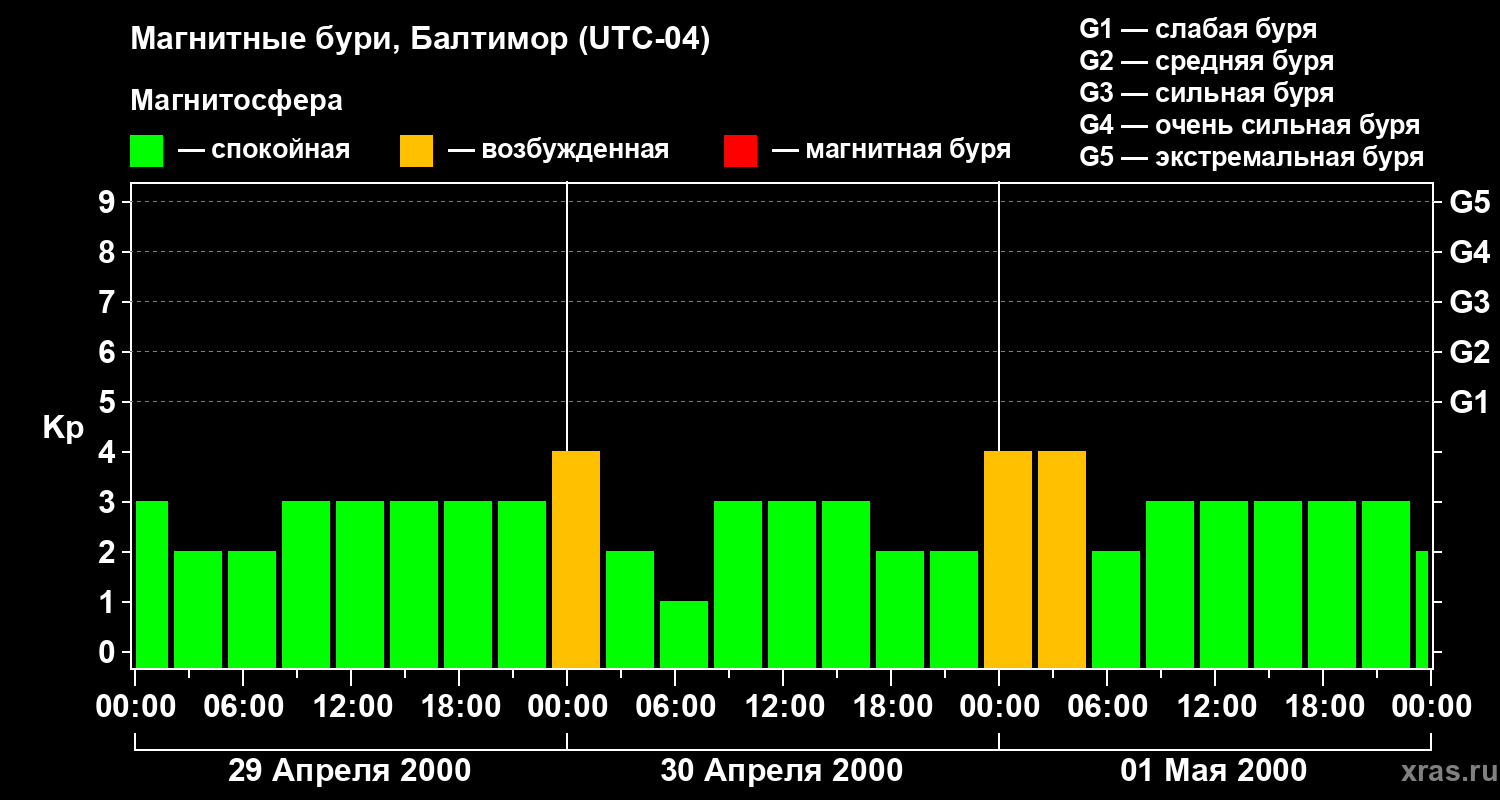The width and height of the screenshot is (1500, 800).
Task: Select the 'G5 — экстремальная буря' legend line
Action: coord(1251,157)
